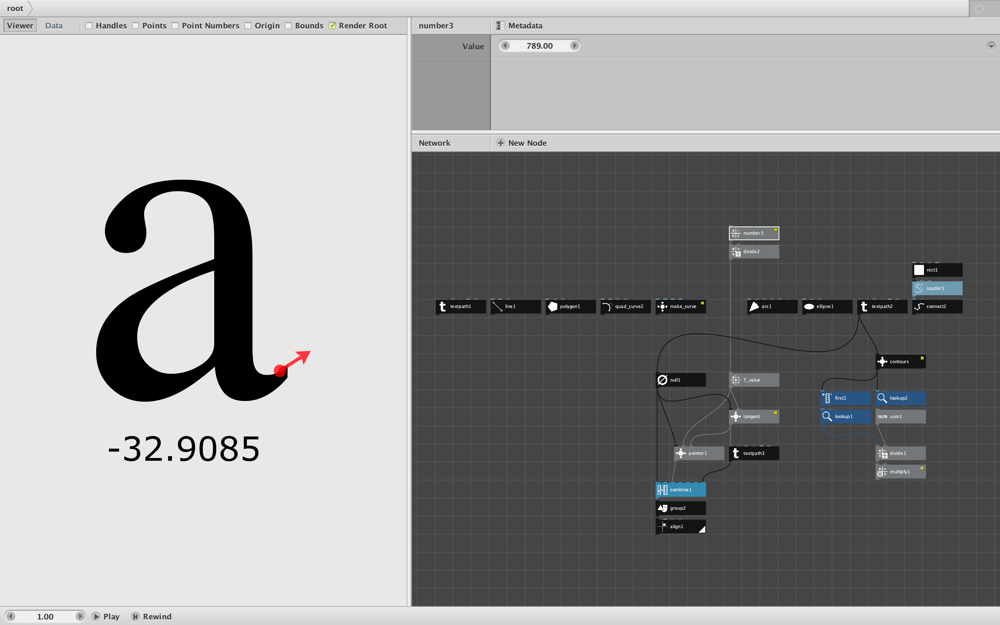Image resolution: width=1000 pixels, height=625 pixels.
Task: Open the Metadata editor
Action: tap(519, 26)
